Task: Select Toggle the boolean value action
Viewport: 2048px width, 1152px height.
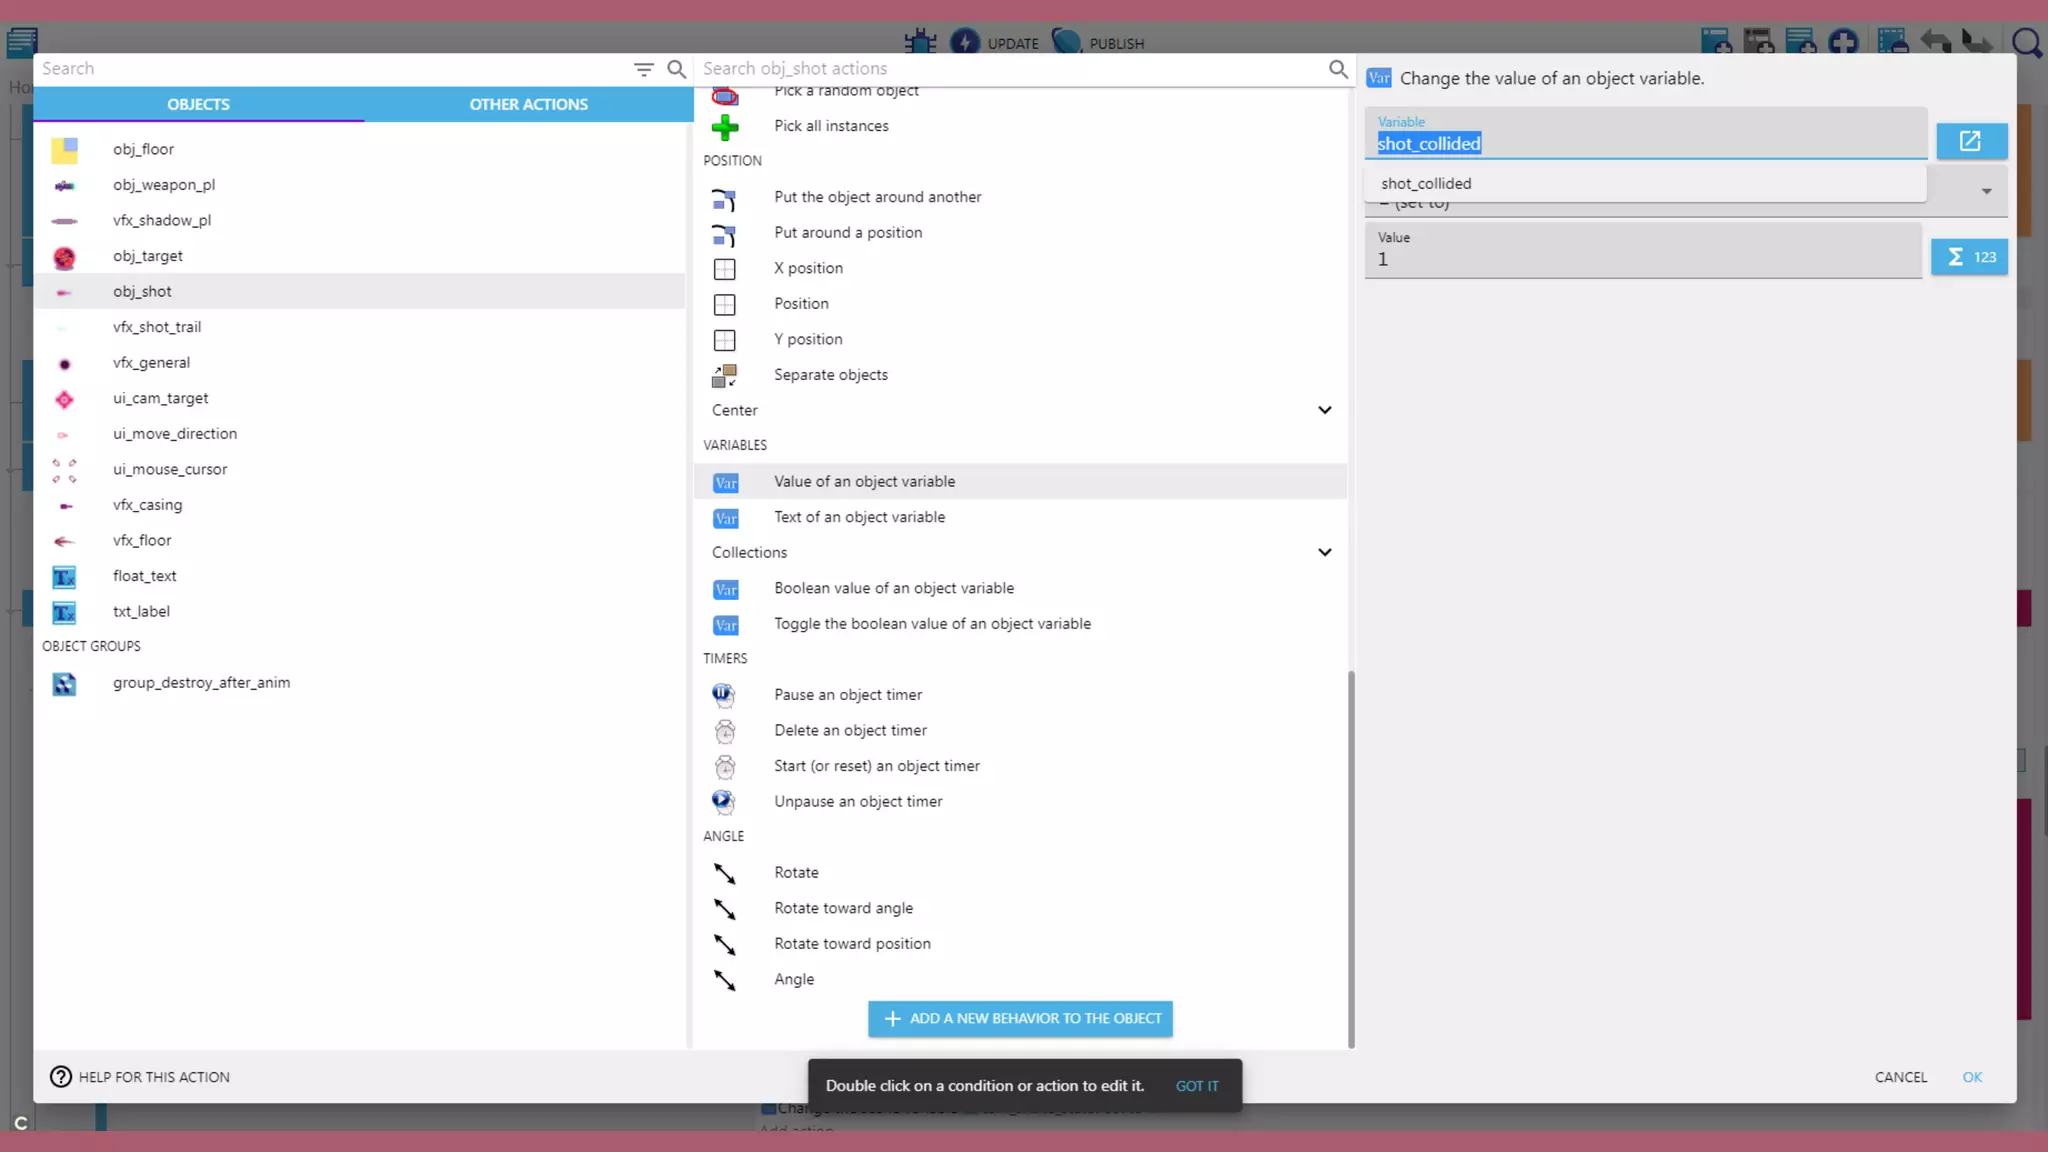Action: (x=932, y=624)
